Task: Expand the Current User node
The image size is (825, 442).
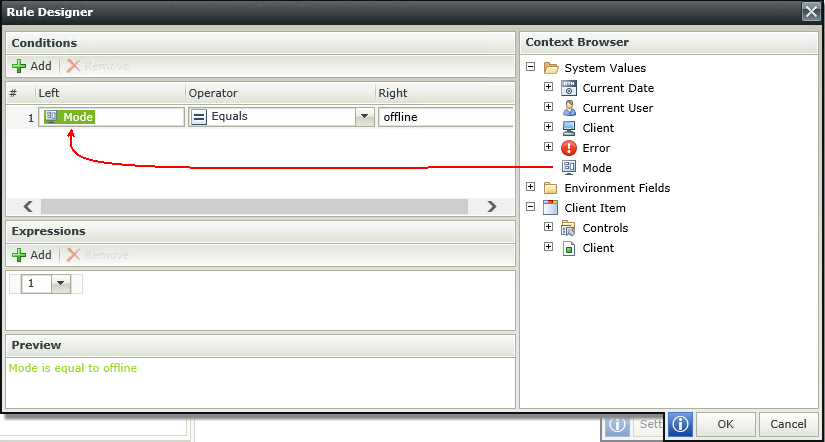Action: [x=548, y=107]
